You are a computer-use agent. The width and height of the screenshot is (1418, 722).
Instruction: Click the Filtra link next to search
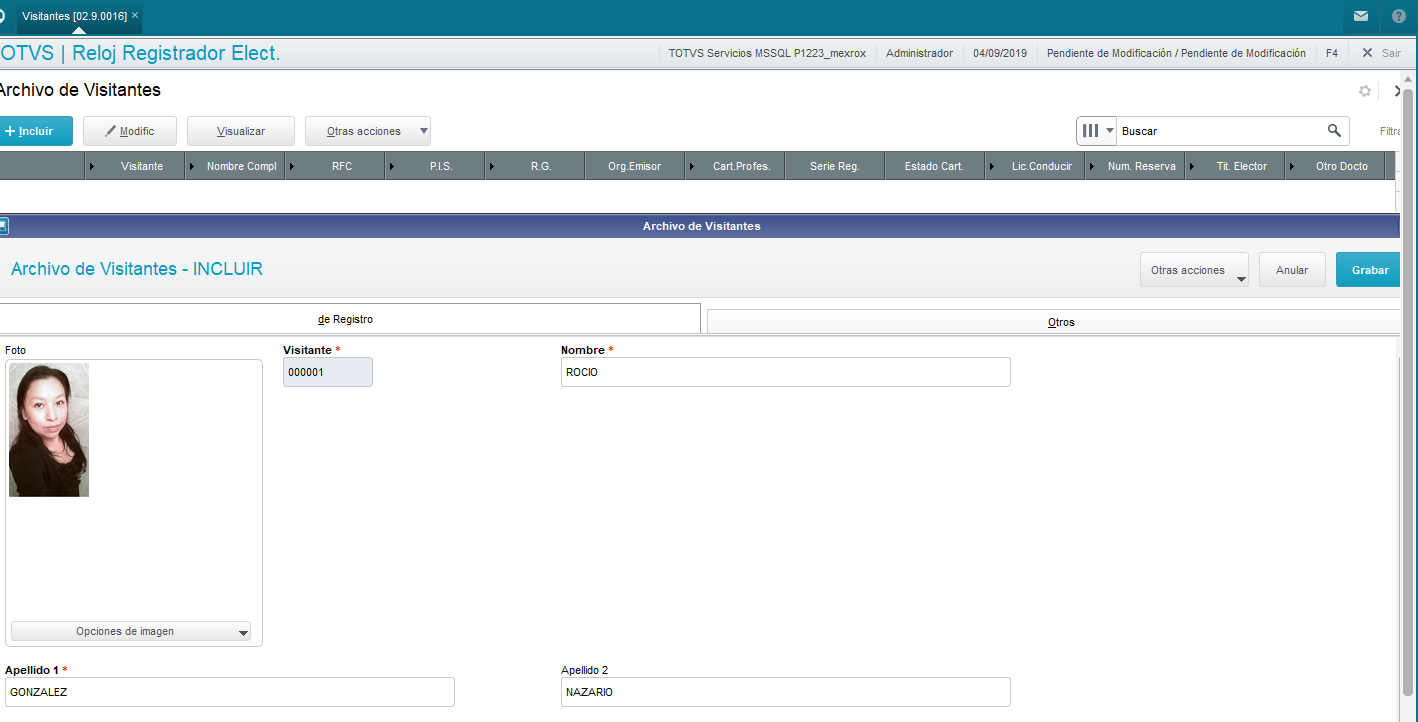click(x=1391, y=131)
